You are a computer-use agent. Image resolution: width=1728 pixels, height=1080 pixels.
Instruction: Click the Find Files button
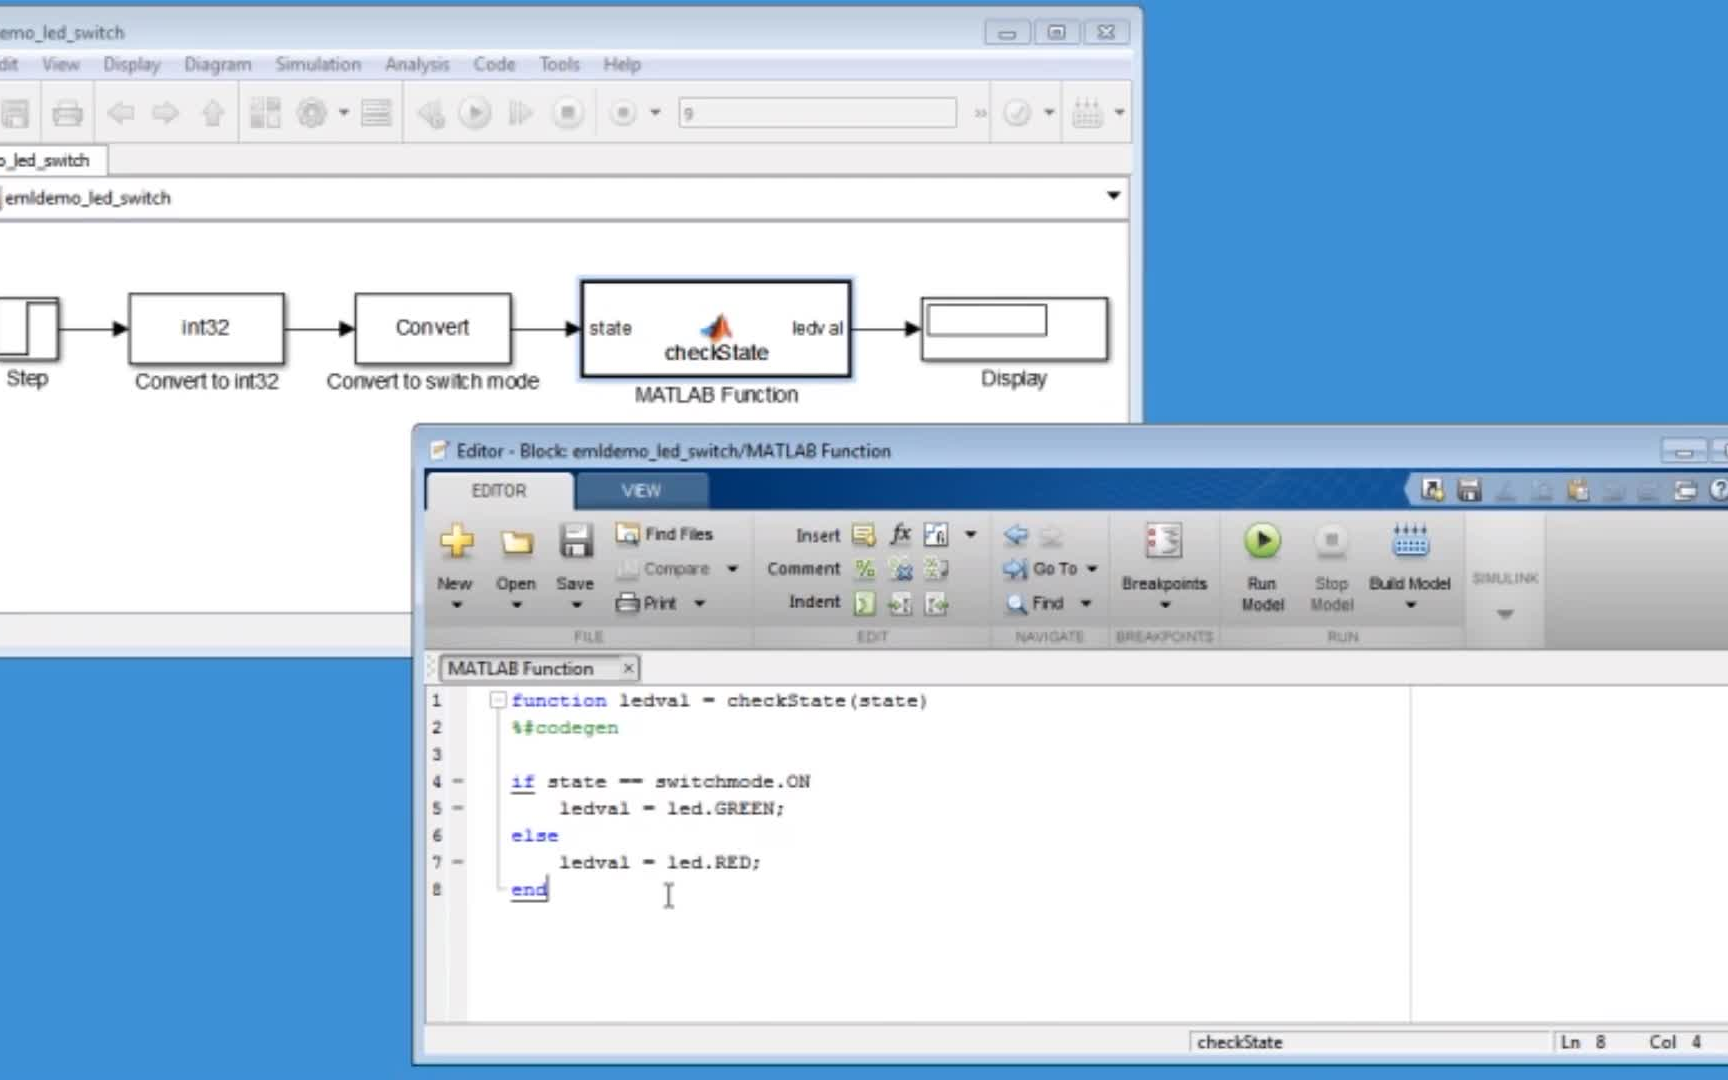tap(665, 534)
